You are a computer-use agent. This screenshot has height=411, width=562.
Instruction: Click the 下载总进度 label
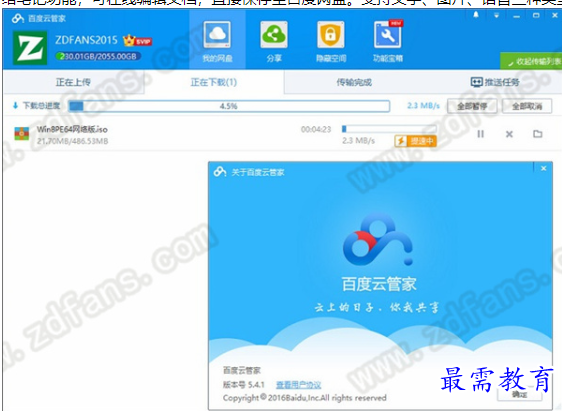point(41,106)
